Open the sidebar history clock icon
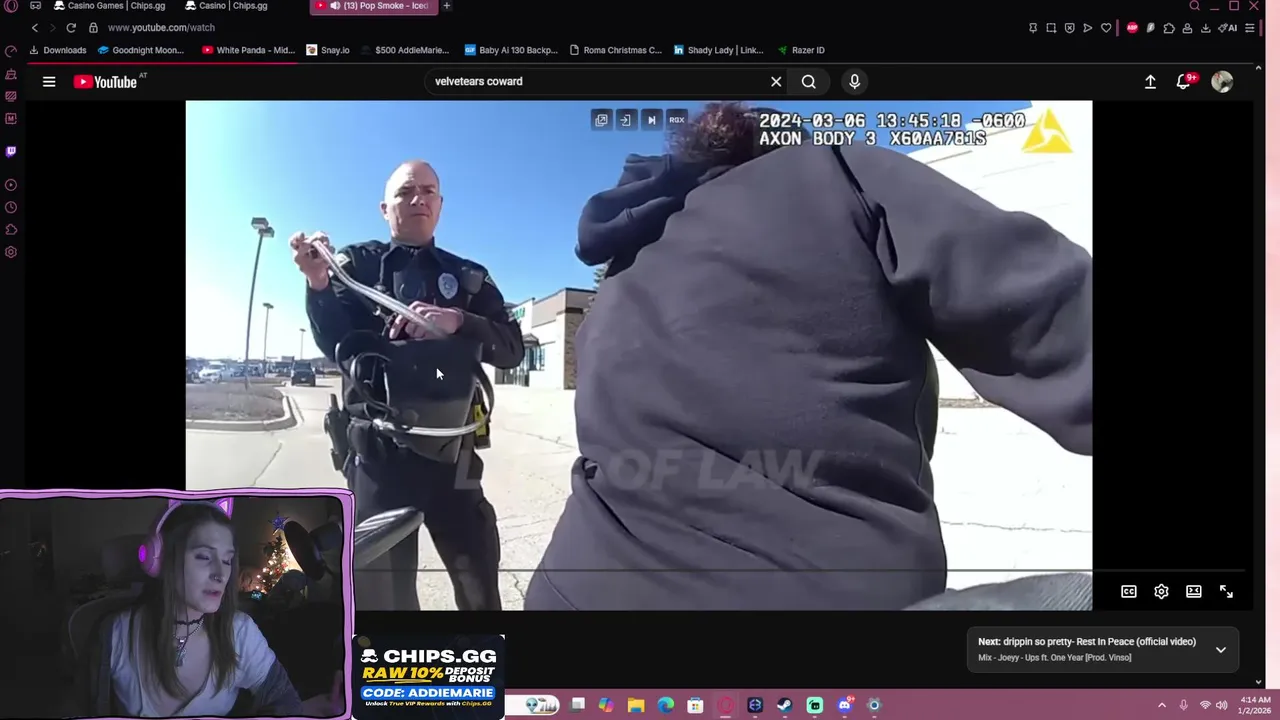 11,208
